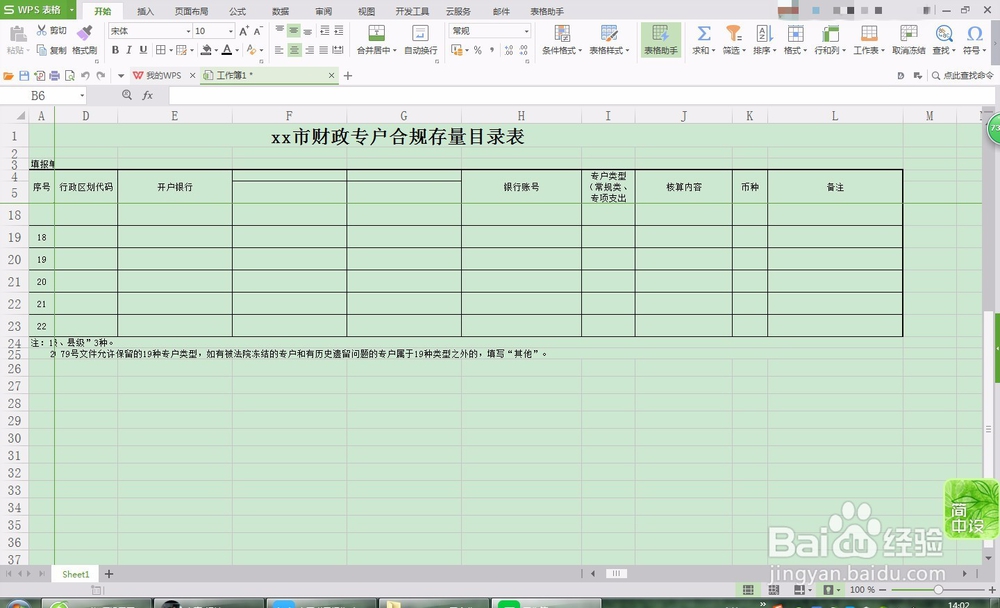Image resolution: width=1000 pixels, height=608 pixels.
Task: Toggle Italic formatting
Action: point(129,50)
